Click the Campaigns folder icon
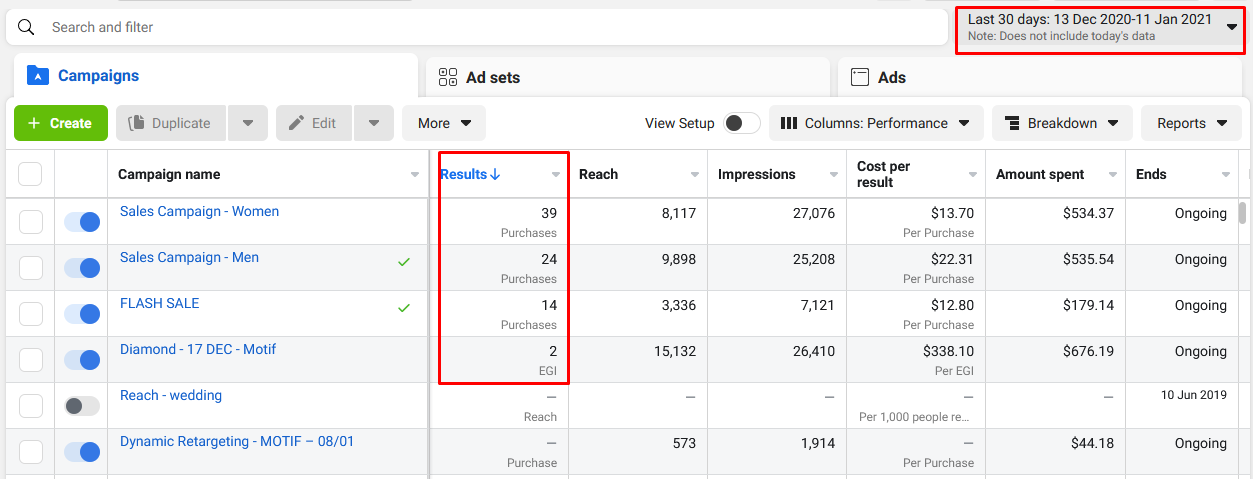The height and width of the screenshot is (479, 1253). coord(38,76)
